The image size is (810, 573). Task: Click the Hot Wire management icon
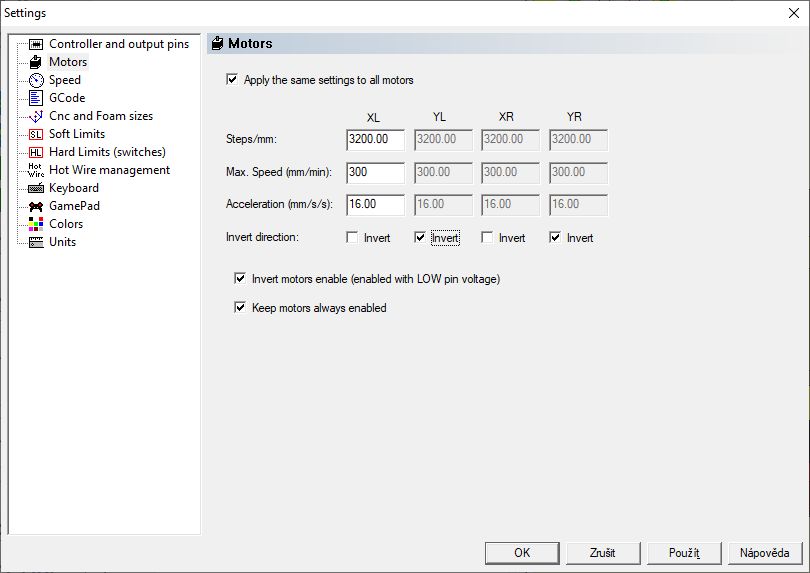point(36,170)
